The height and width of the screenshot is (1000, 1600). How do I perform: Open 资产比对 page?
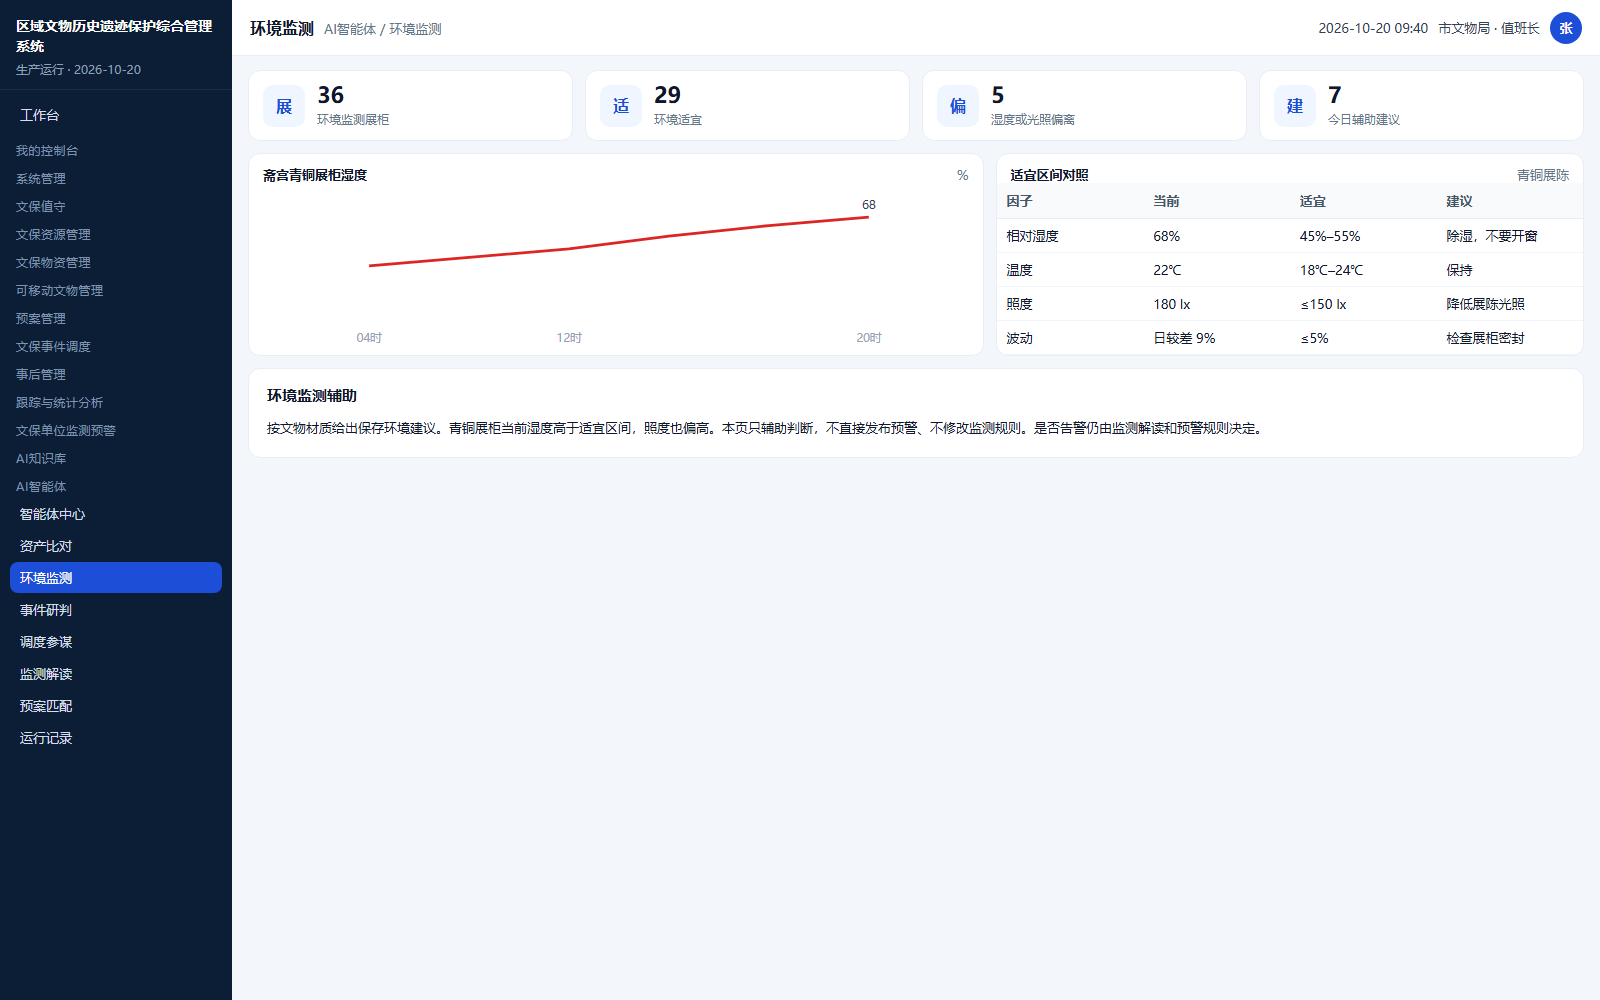tap(116, 546)
